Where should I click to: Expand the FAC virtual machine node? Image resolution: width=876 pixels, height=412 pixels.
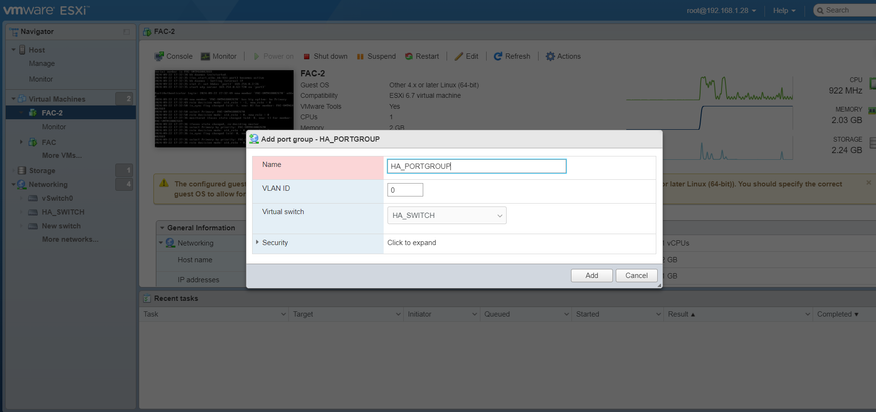[21, 142]
